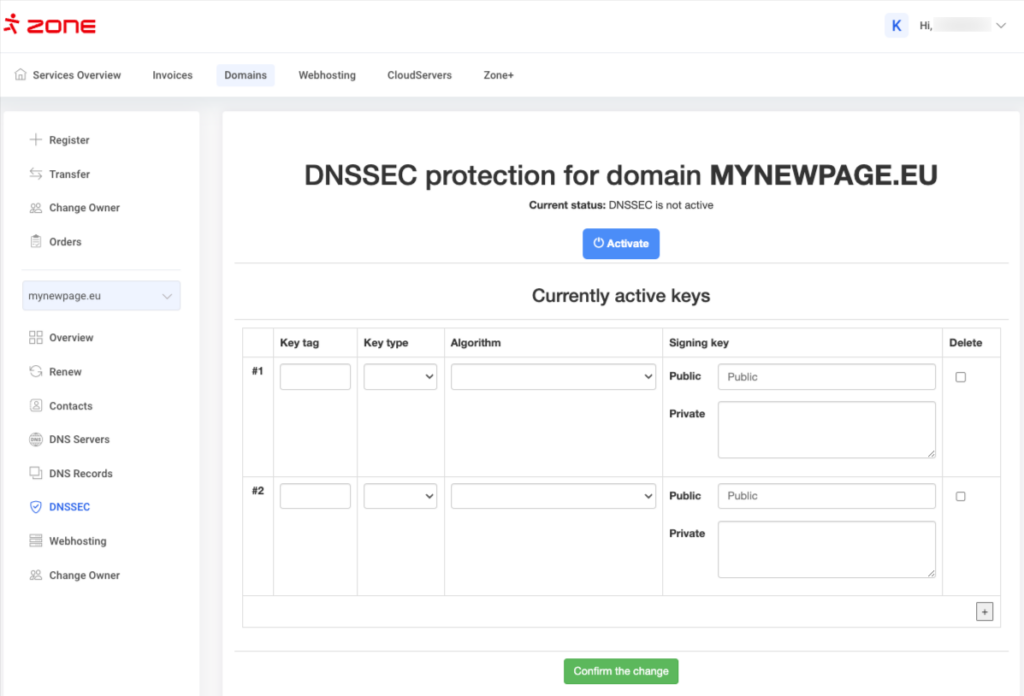Click the Transfer arrows icon
Screen dimensions: 1024x696
[36, 174]
